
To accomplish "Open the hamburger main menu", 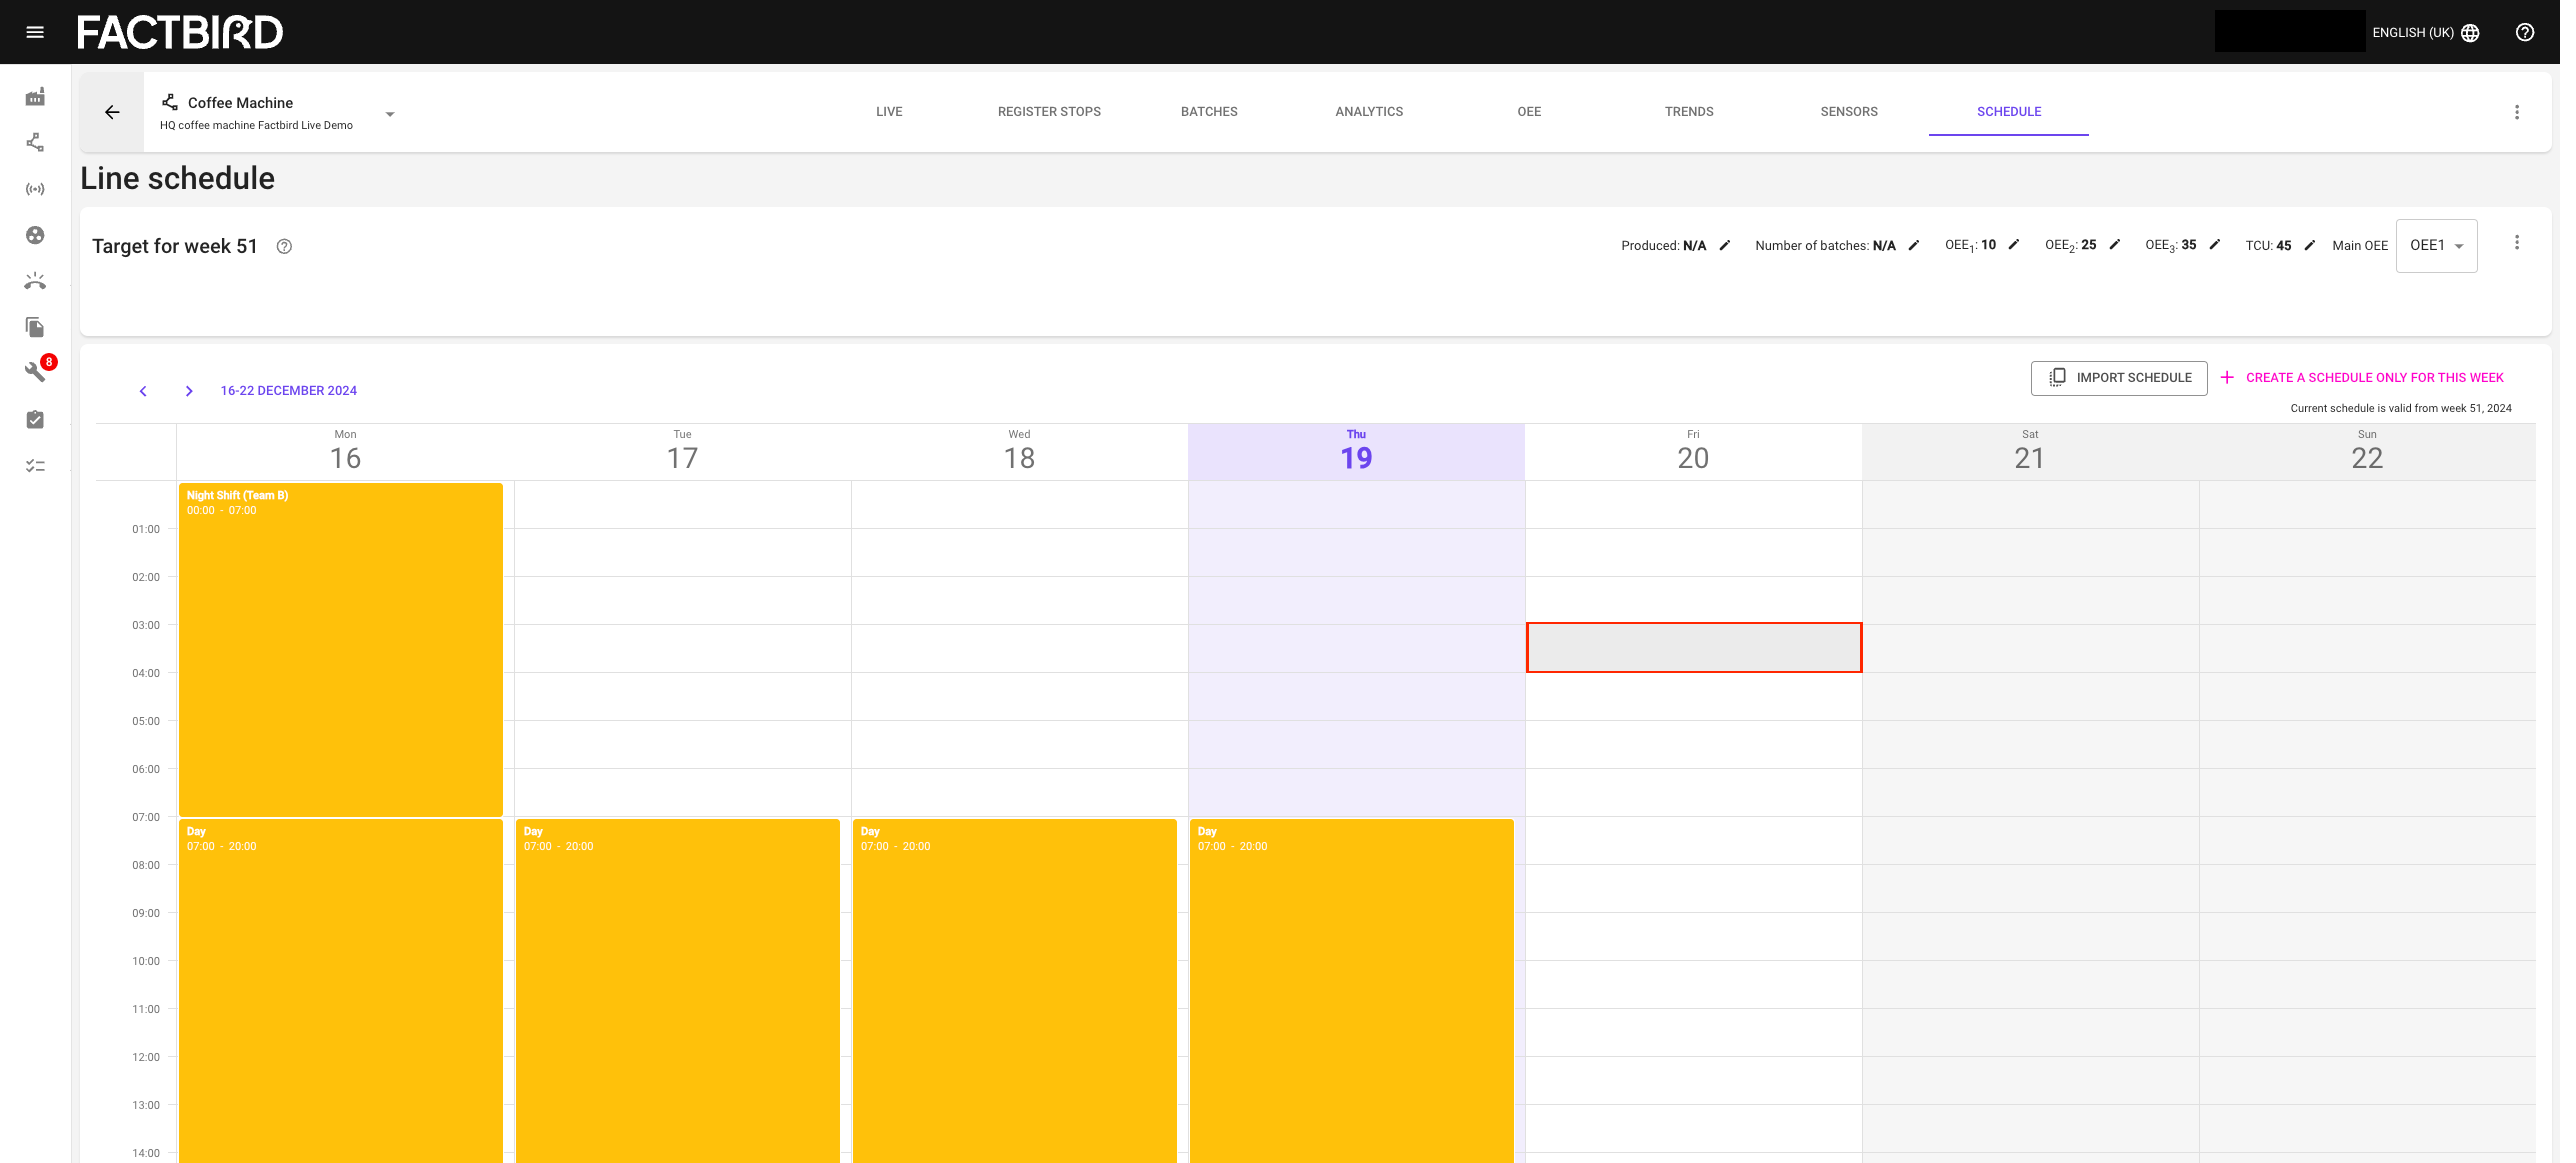I will tap(35, 32).
